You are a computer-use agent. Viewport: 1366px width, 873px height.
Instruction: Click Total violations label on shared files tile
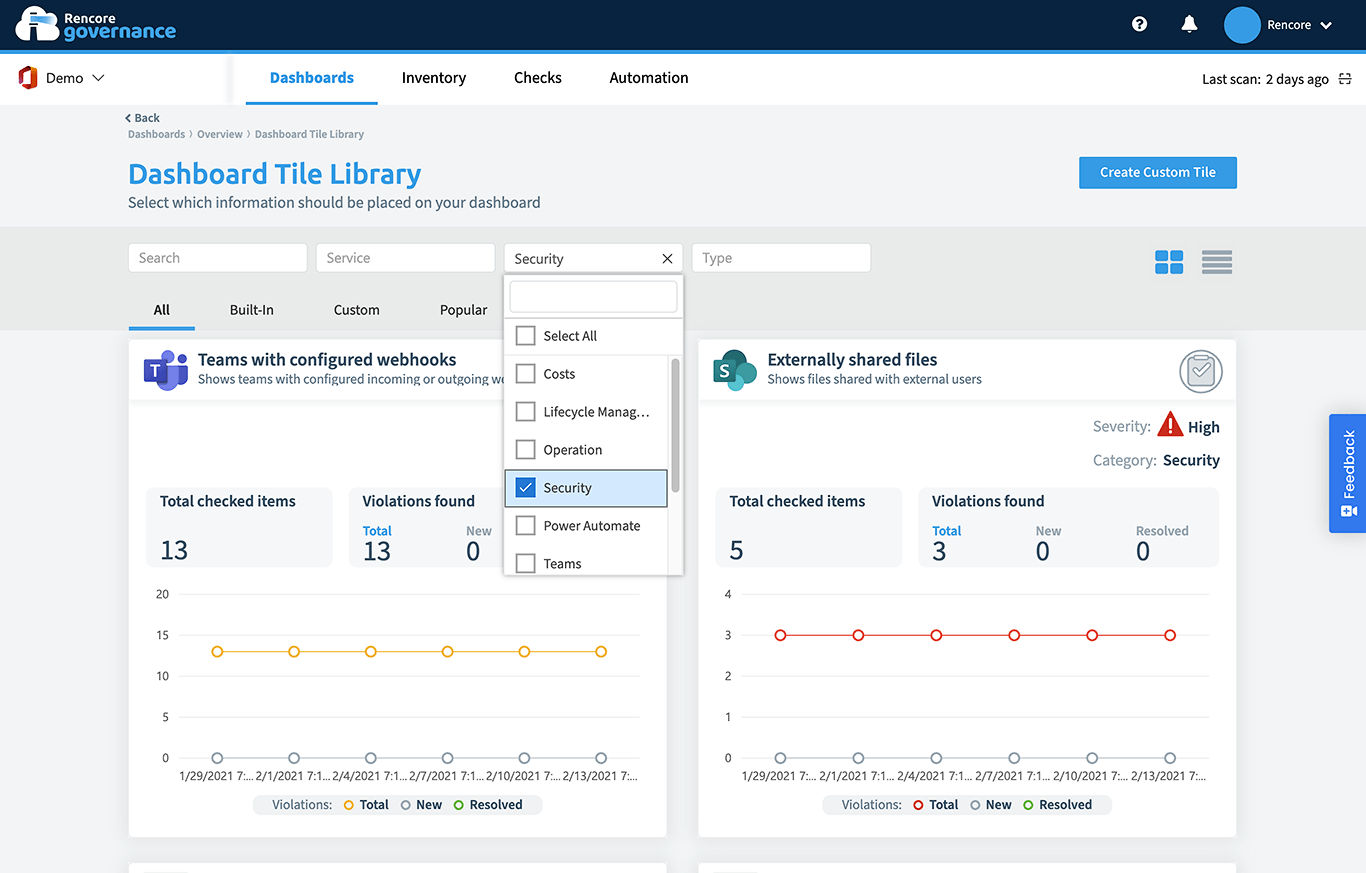(946, 531)
